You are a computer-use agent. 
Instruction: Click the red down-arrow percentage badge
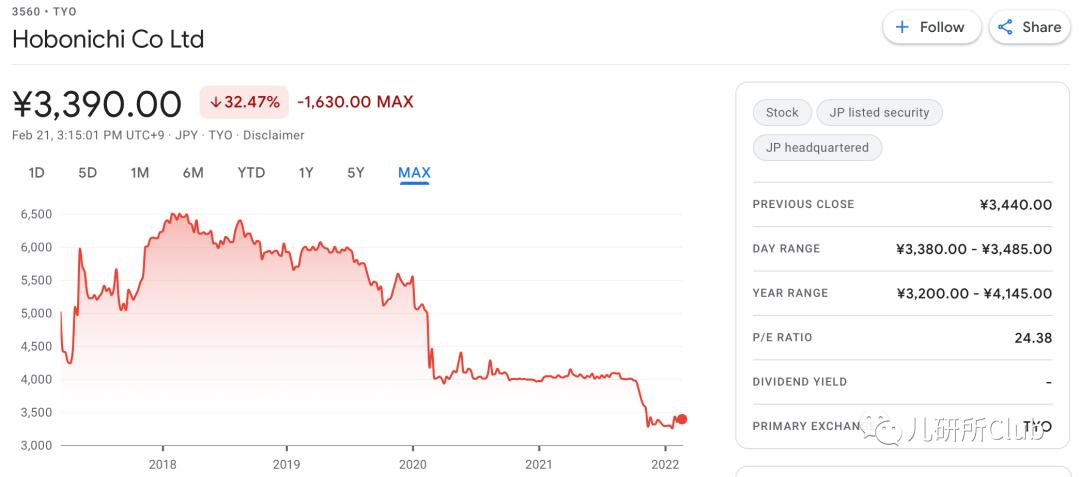[244, 102]
